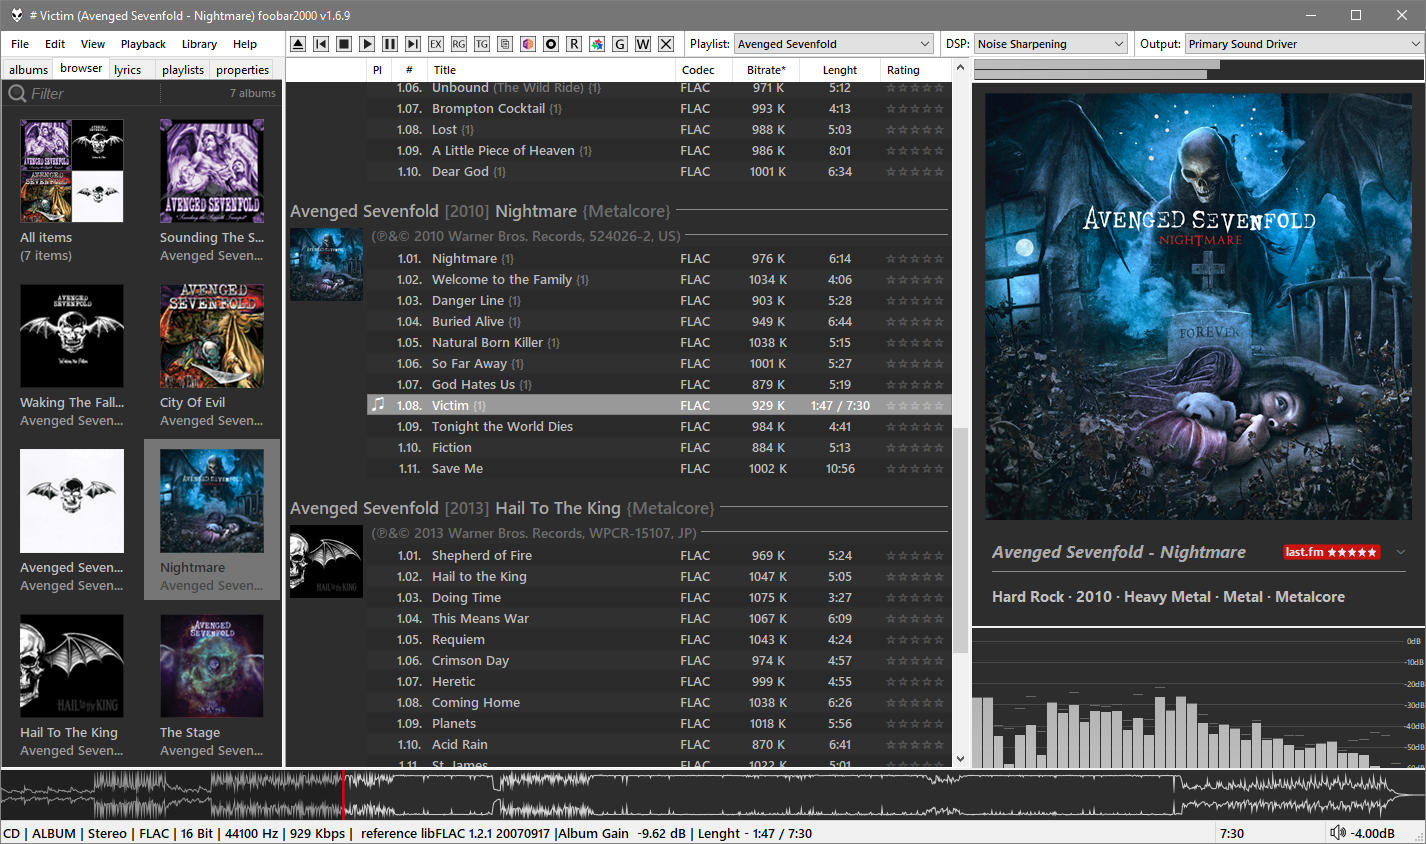Click the Eject/Open toolbar button
The height and width of the screenshot is (844, 1426).
(298, 44)
